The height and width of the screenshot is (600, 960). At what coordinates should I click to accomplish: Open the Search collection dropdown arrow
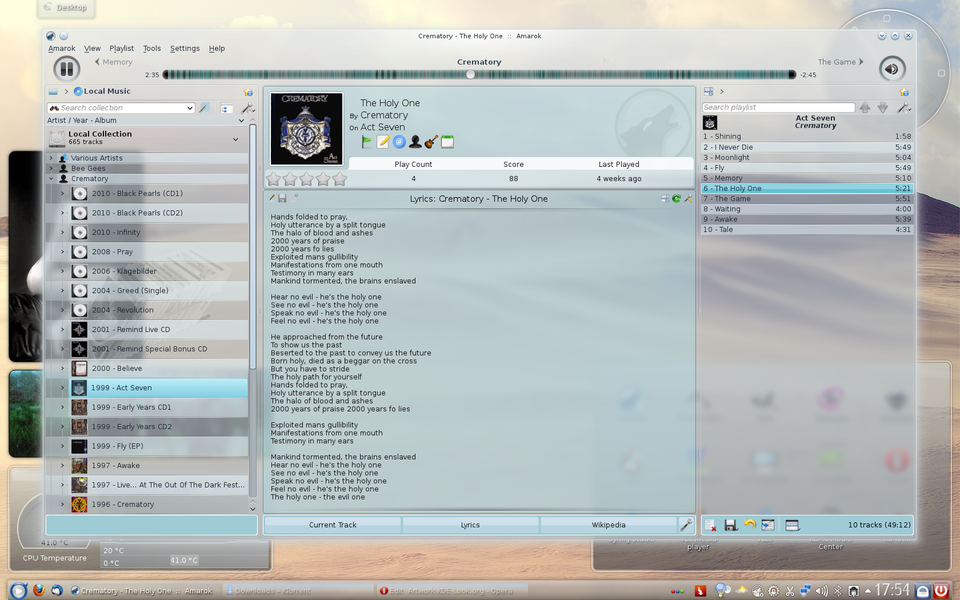click(189, 108)
